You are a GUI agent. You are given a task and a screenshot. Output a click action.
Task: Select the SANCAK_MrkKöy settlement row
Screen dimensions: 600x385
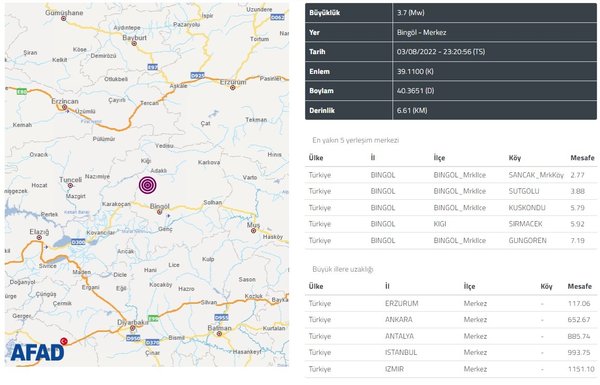coord(451,175)
